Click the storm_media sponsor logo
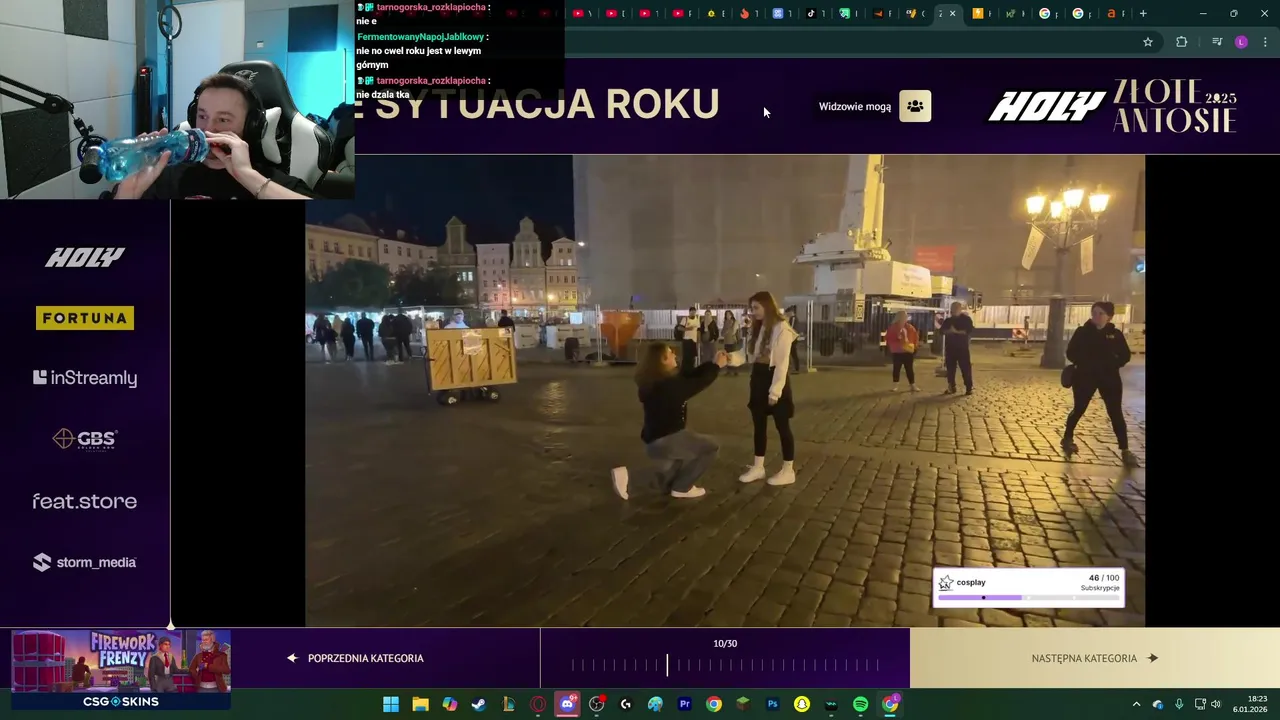 [x=85, y=562]
